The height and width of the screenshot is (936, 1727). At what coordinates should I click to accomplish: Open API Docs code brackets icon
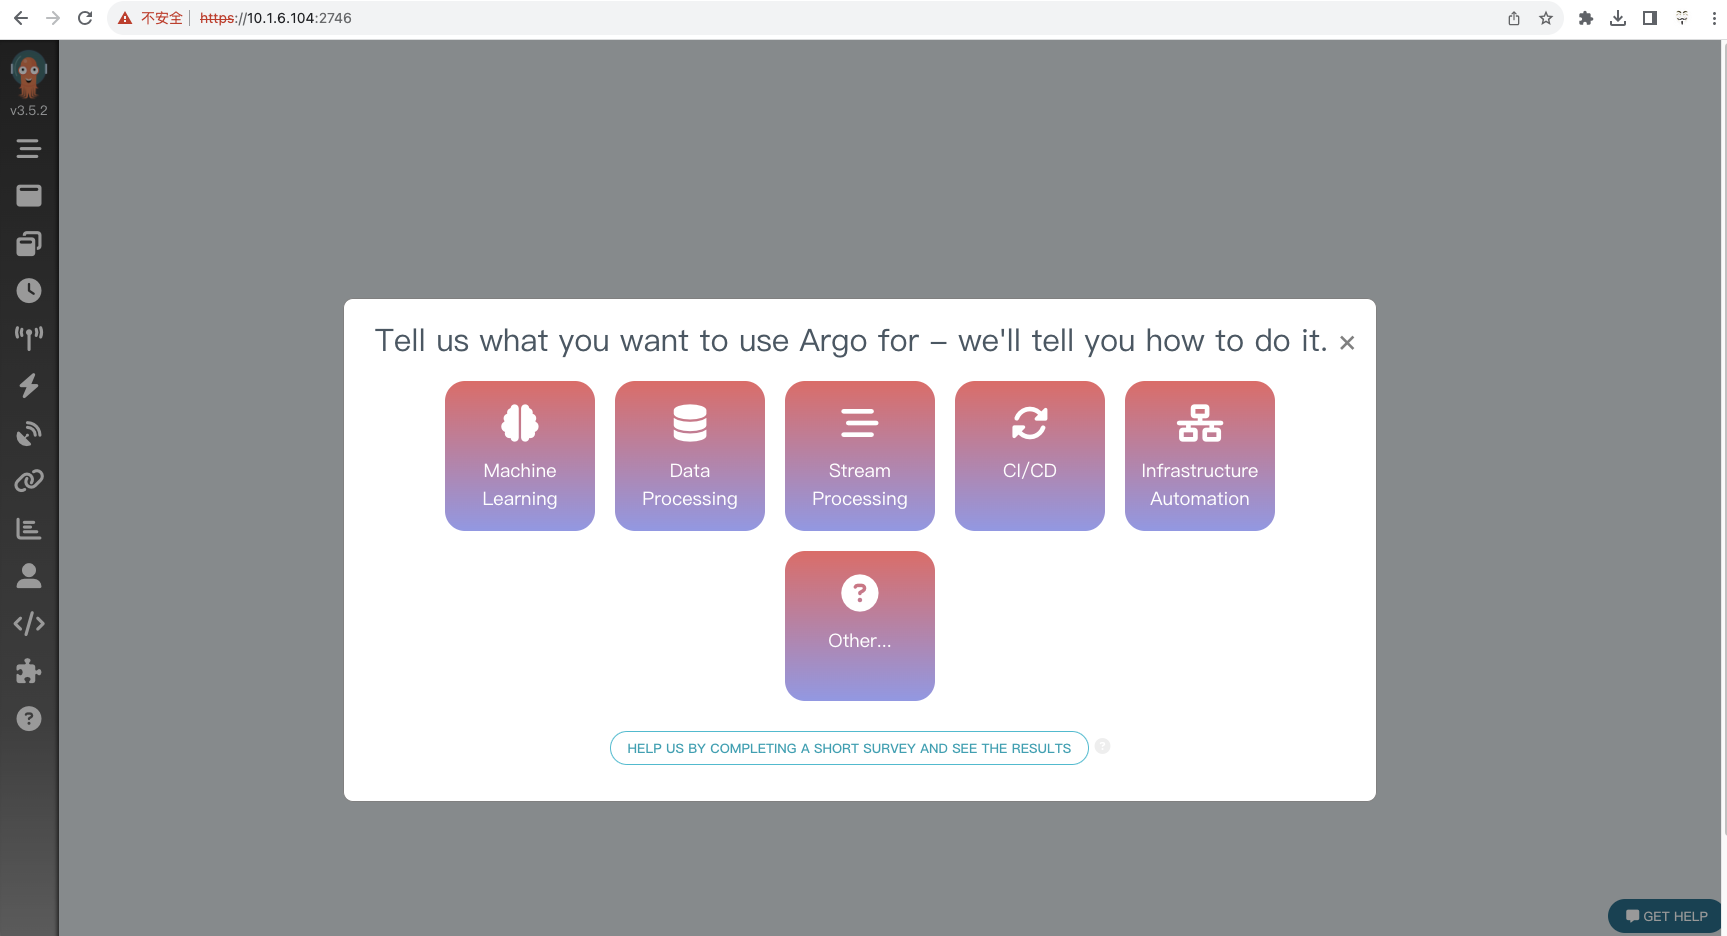pos(29,624)
